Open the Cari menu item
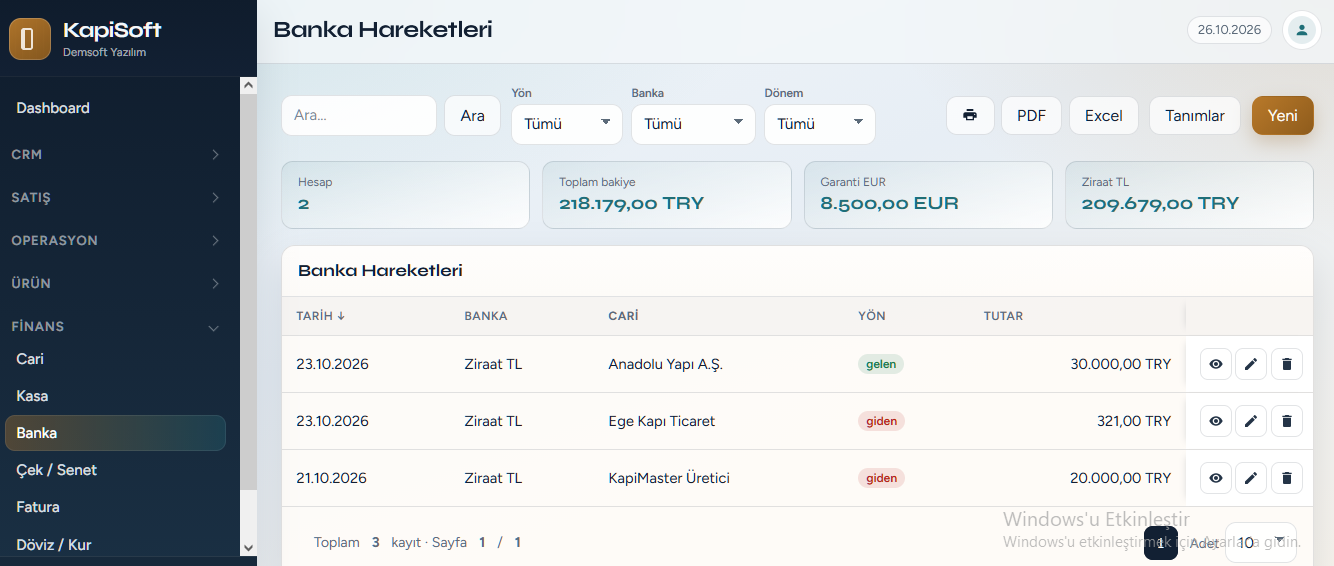The width and height of the screenshot is (1334, 566). tap(115, 359)
